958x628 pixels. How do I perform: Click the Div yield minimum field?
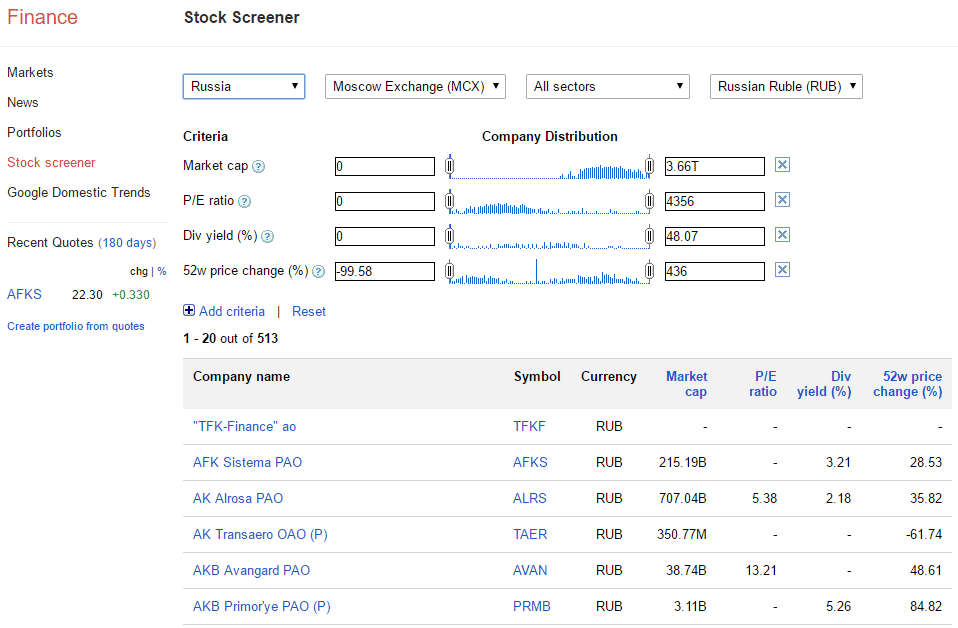[x=385, y=236]
